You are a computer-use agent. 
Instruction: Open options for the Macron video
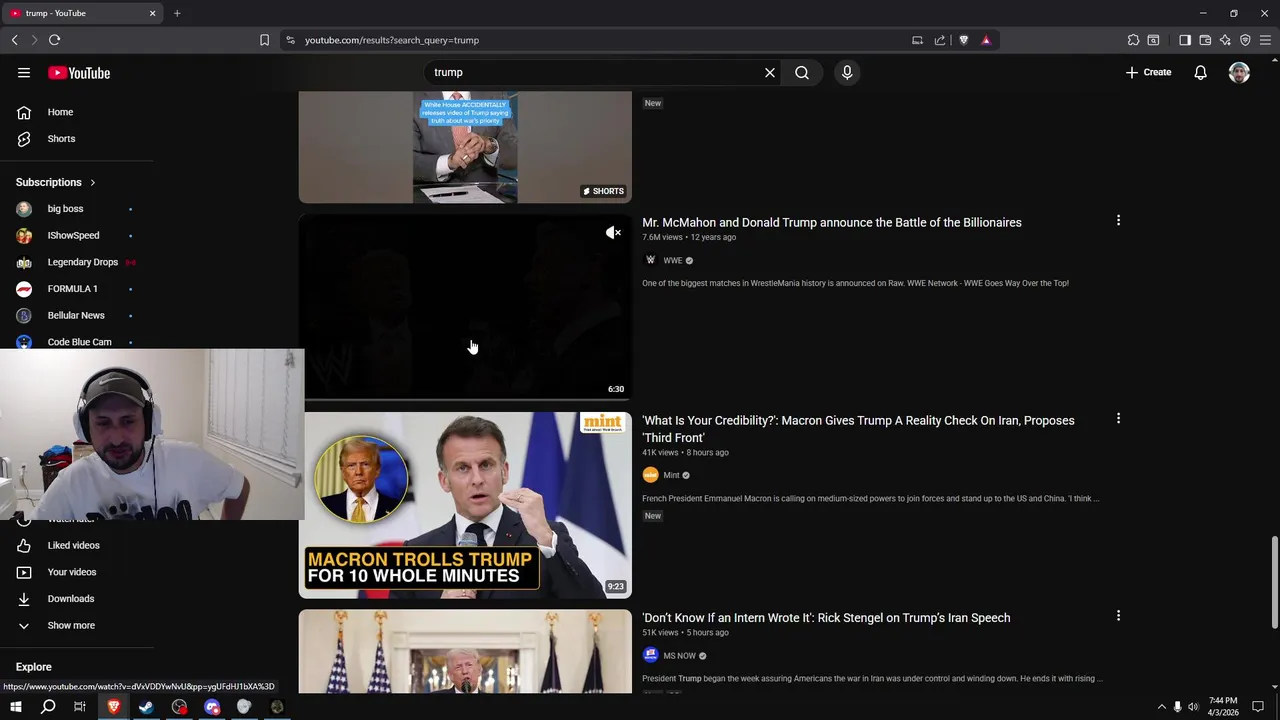click(1118, 419)
